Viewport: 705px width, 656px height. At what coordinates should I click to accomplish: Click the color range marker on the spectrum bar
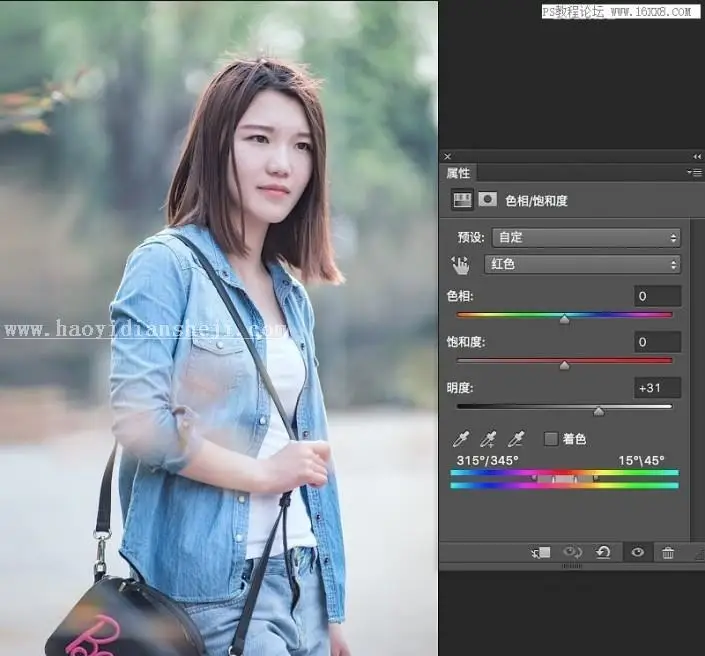click(x=565, y=479)
